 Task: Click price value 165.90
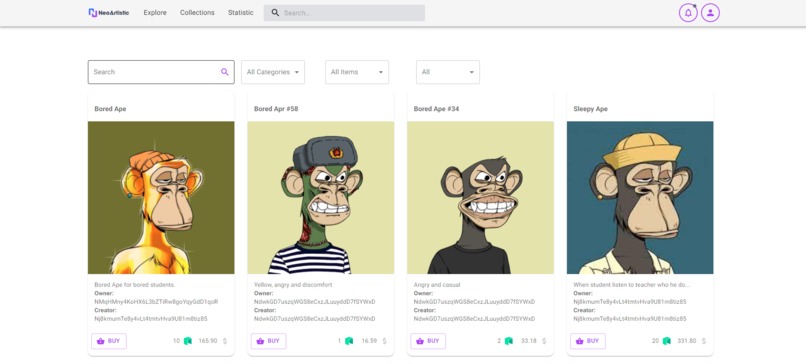pos(208,341)
